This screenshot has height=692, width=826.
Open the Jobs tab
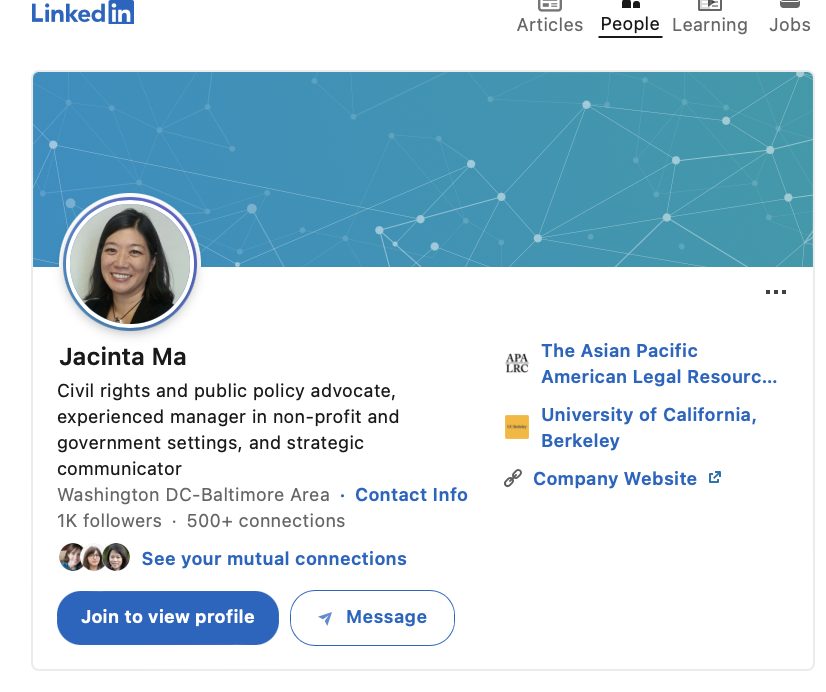coord(789,24)
